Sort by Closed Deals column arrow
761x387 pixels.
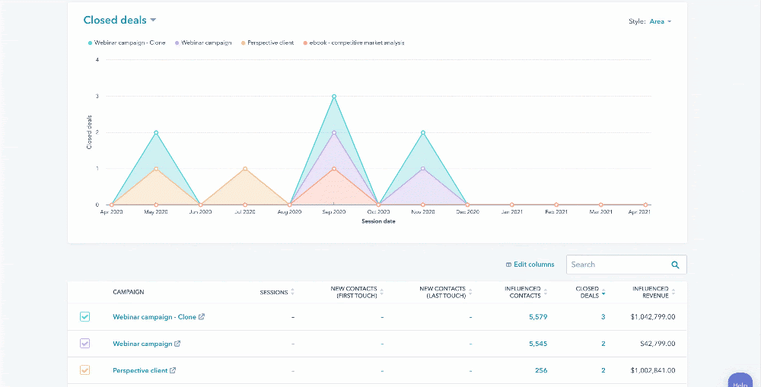tap(603, 292)
